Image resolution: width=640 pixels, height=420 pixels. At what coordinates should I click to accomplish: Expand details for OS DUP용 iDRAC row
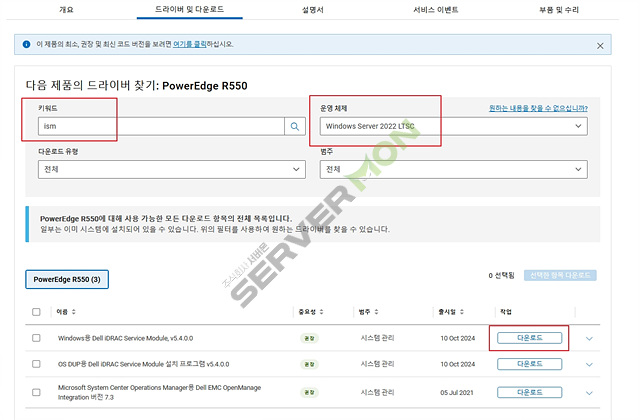[x=589, y=364]
